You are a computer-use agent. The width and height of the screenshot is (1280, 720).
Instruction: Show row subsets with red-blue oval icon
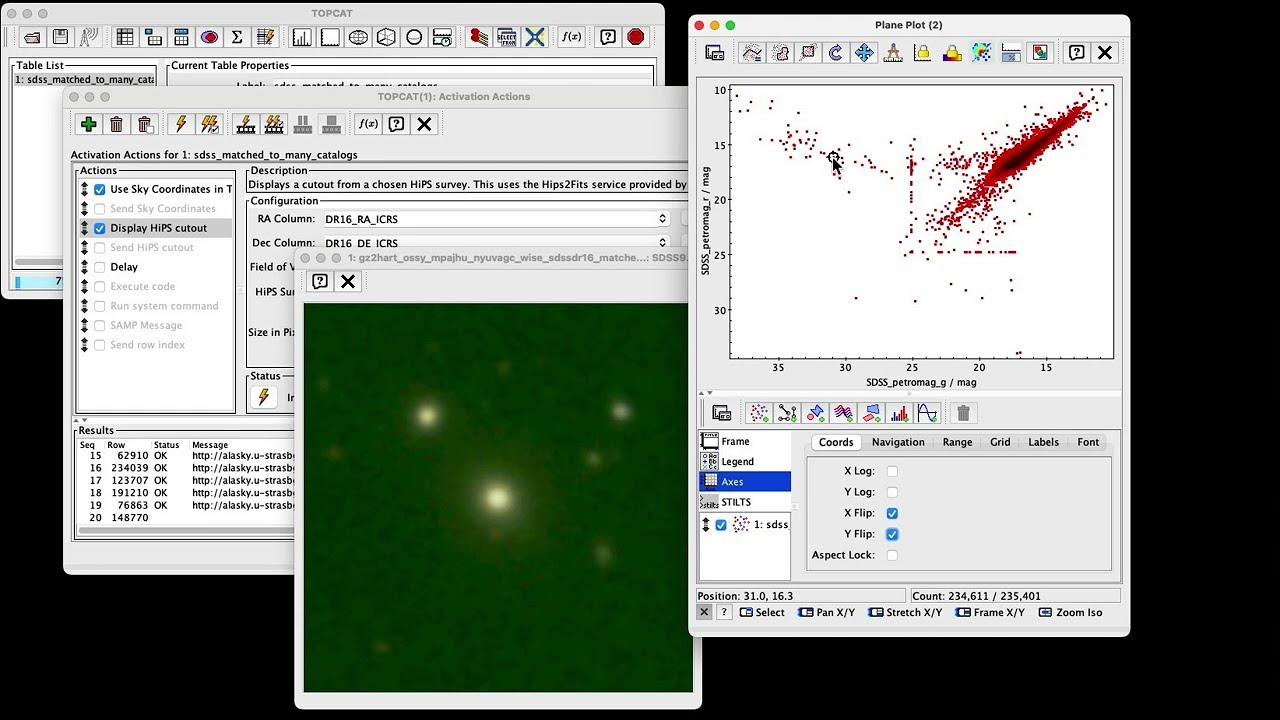(209, 38)
